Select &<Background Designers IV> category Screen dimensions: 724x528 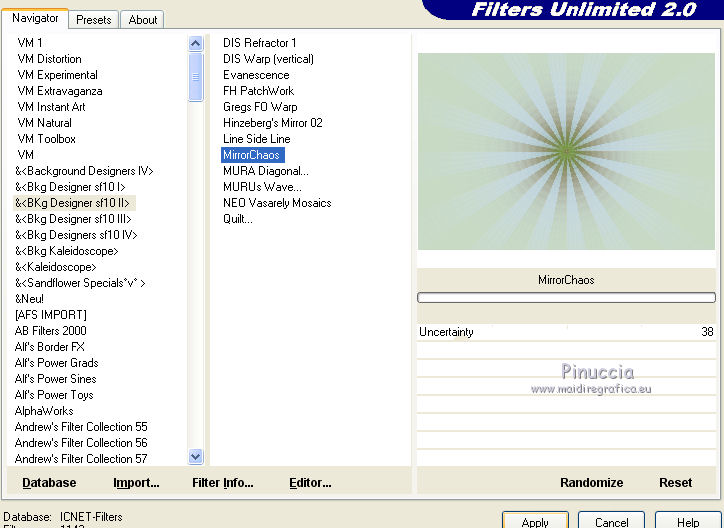84,171
